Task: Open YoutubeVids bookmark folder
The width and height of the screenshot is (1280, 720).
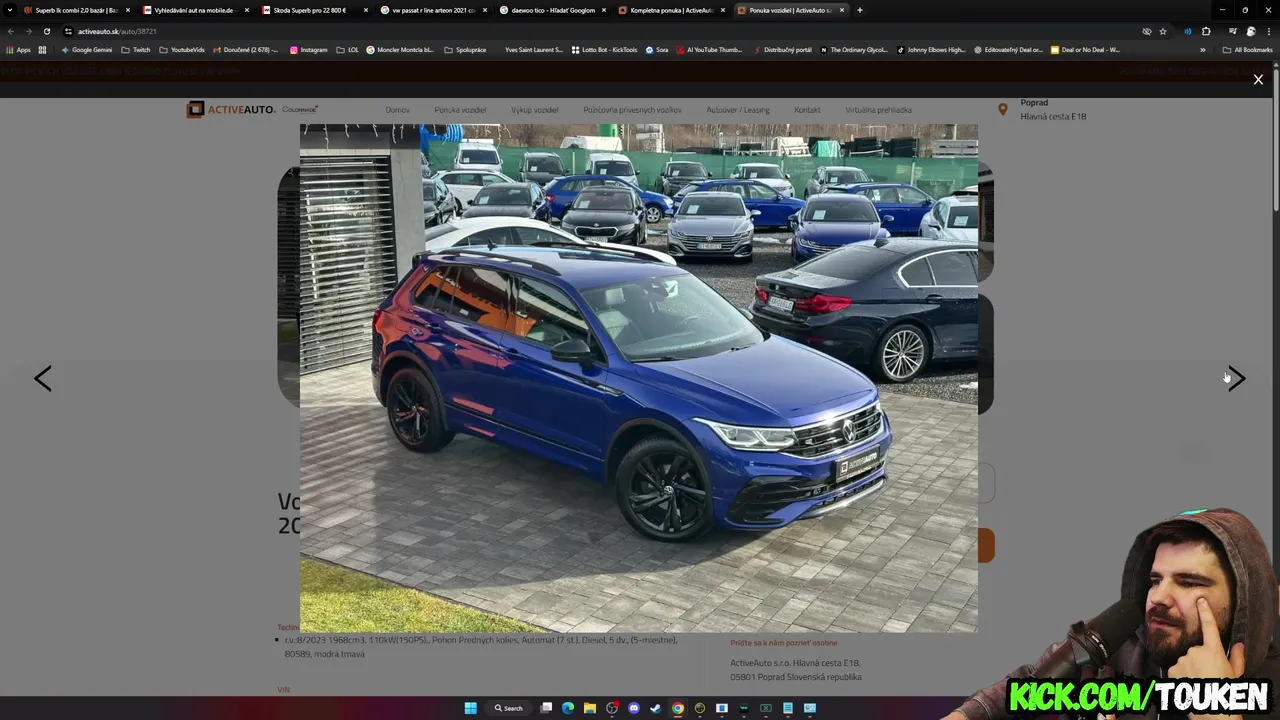Action: point(182,50)
